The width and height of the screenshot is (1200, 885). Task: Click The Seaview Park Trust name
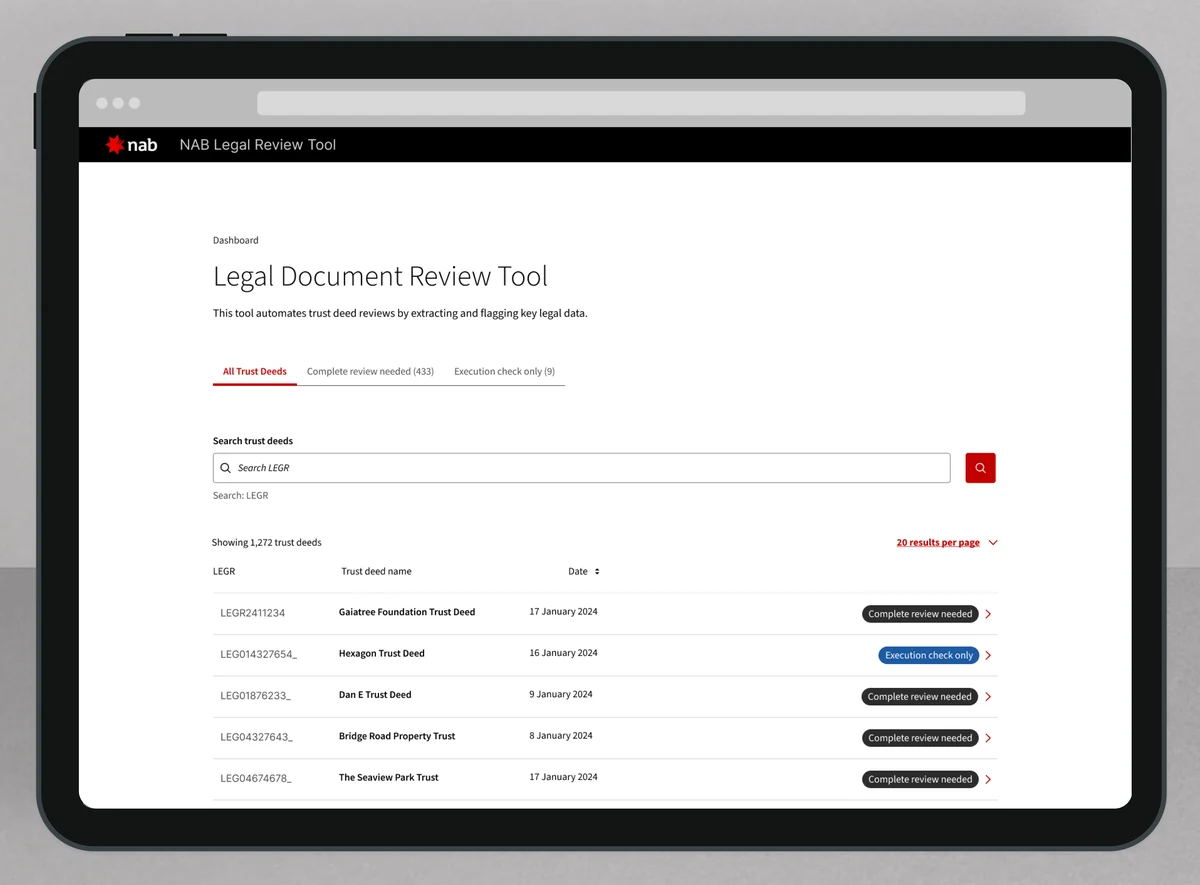tap(389, 778)
